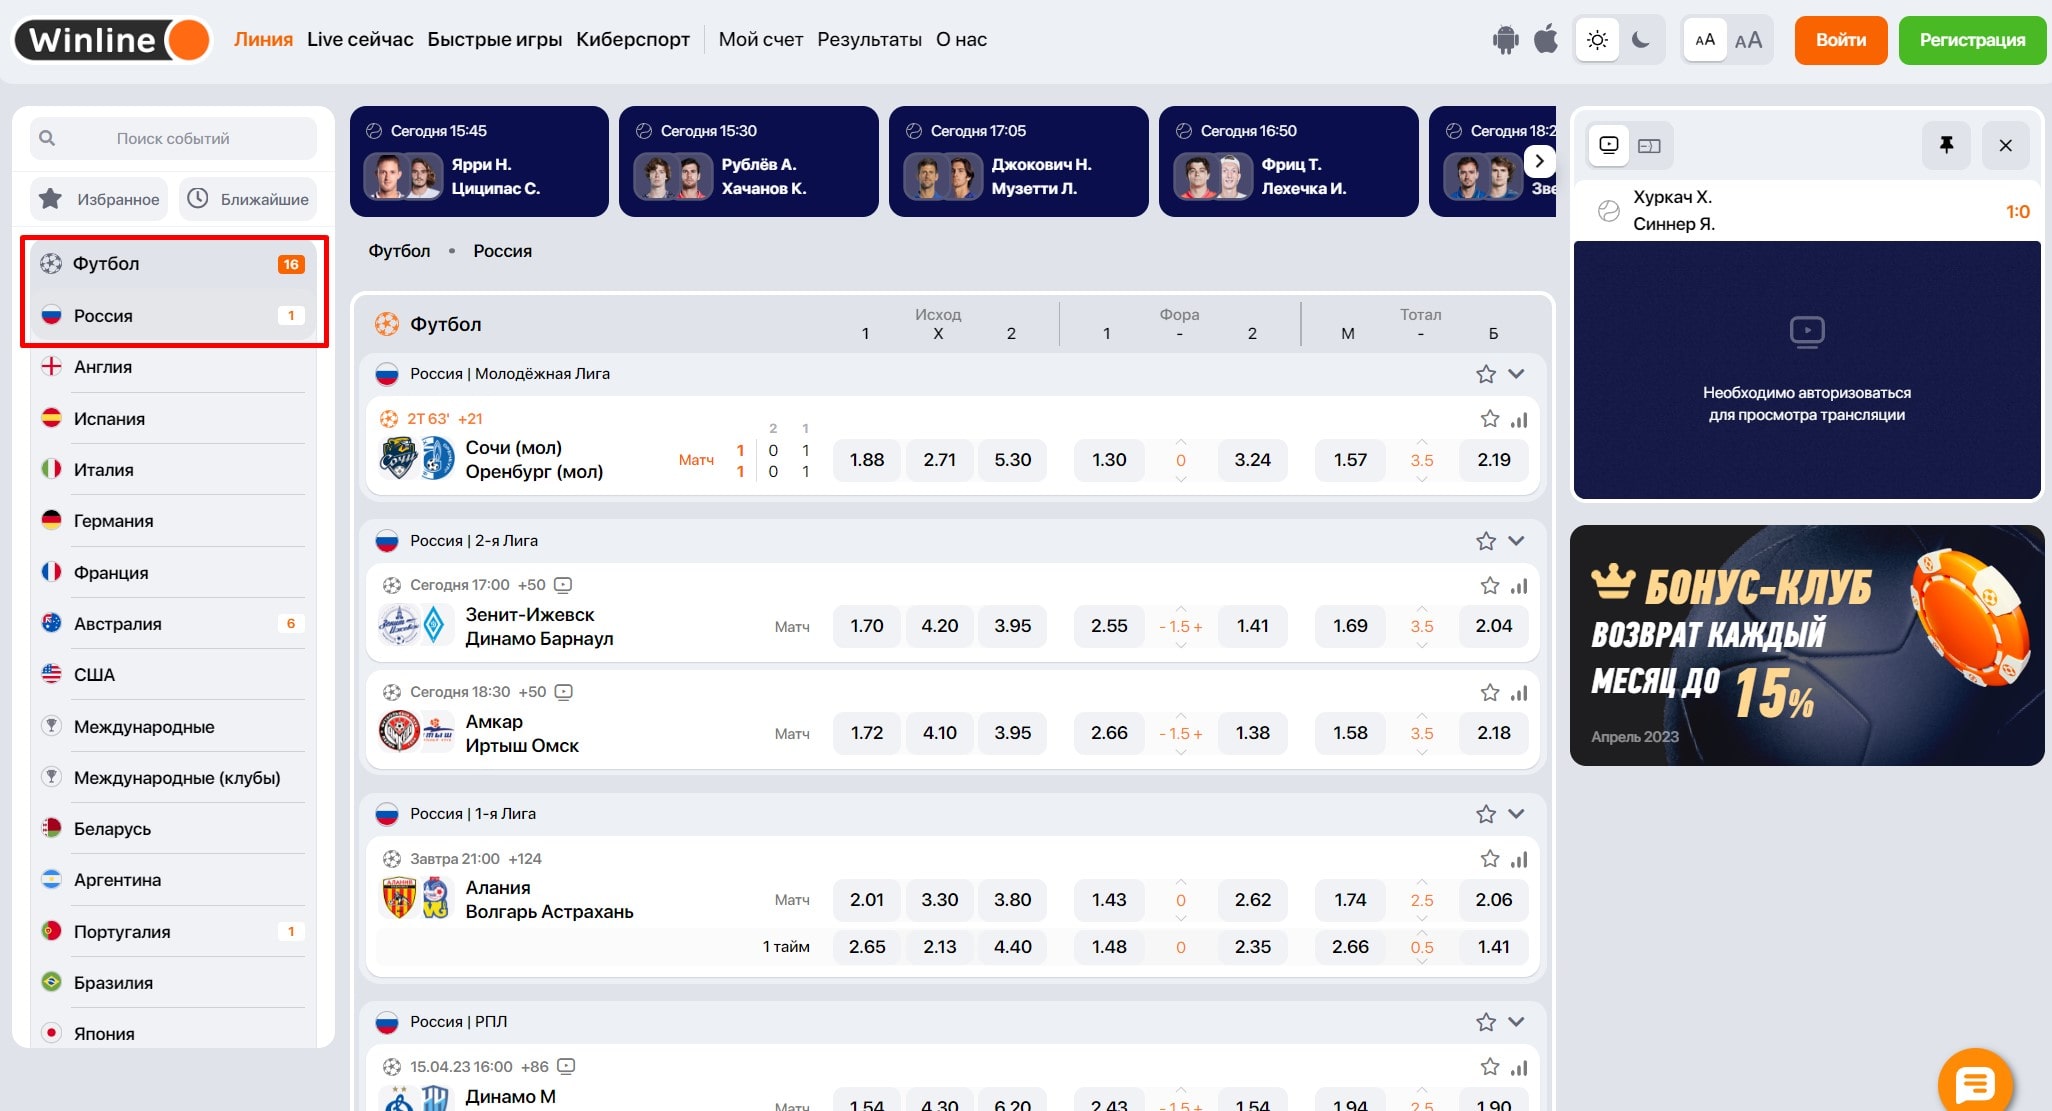2052x1111 pixels.
Task: Increase total line for Алания match
Action: (x=1422, y=882)
